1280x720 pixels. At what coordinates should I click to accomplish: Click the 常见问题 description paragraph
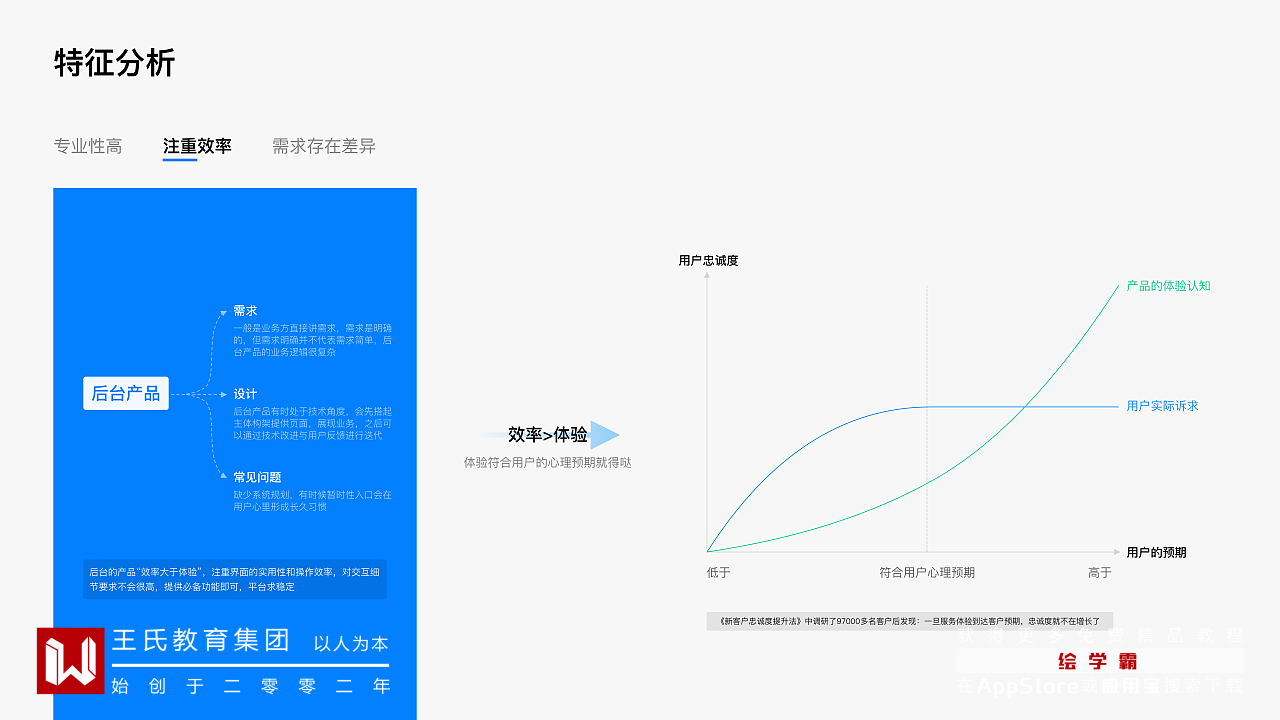pos(313,501)
